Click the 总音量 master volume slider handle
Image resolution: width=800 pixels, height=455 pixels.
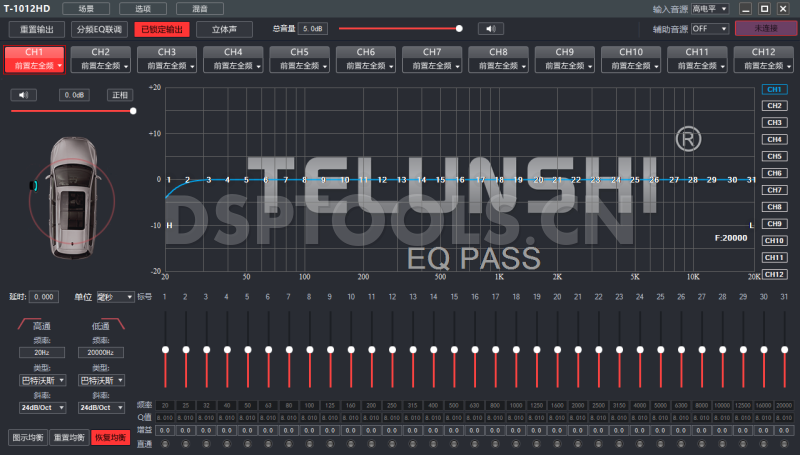(459, 29)
